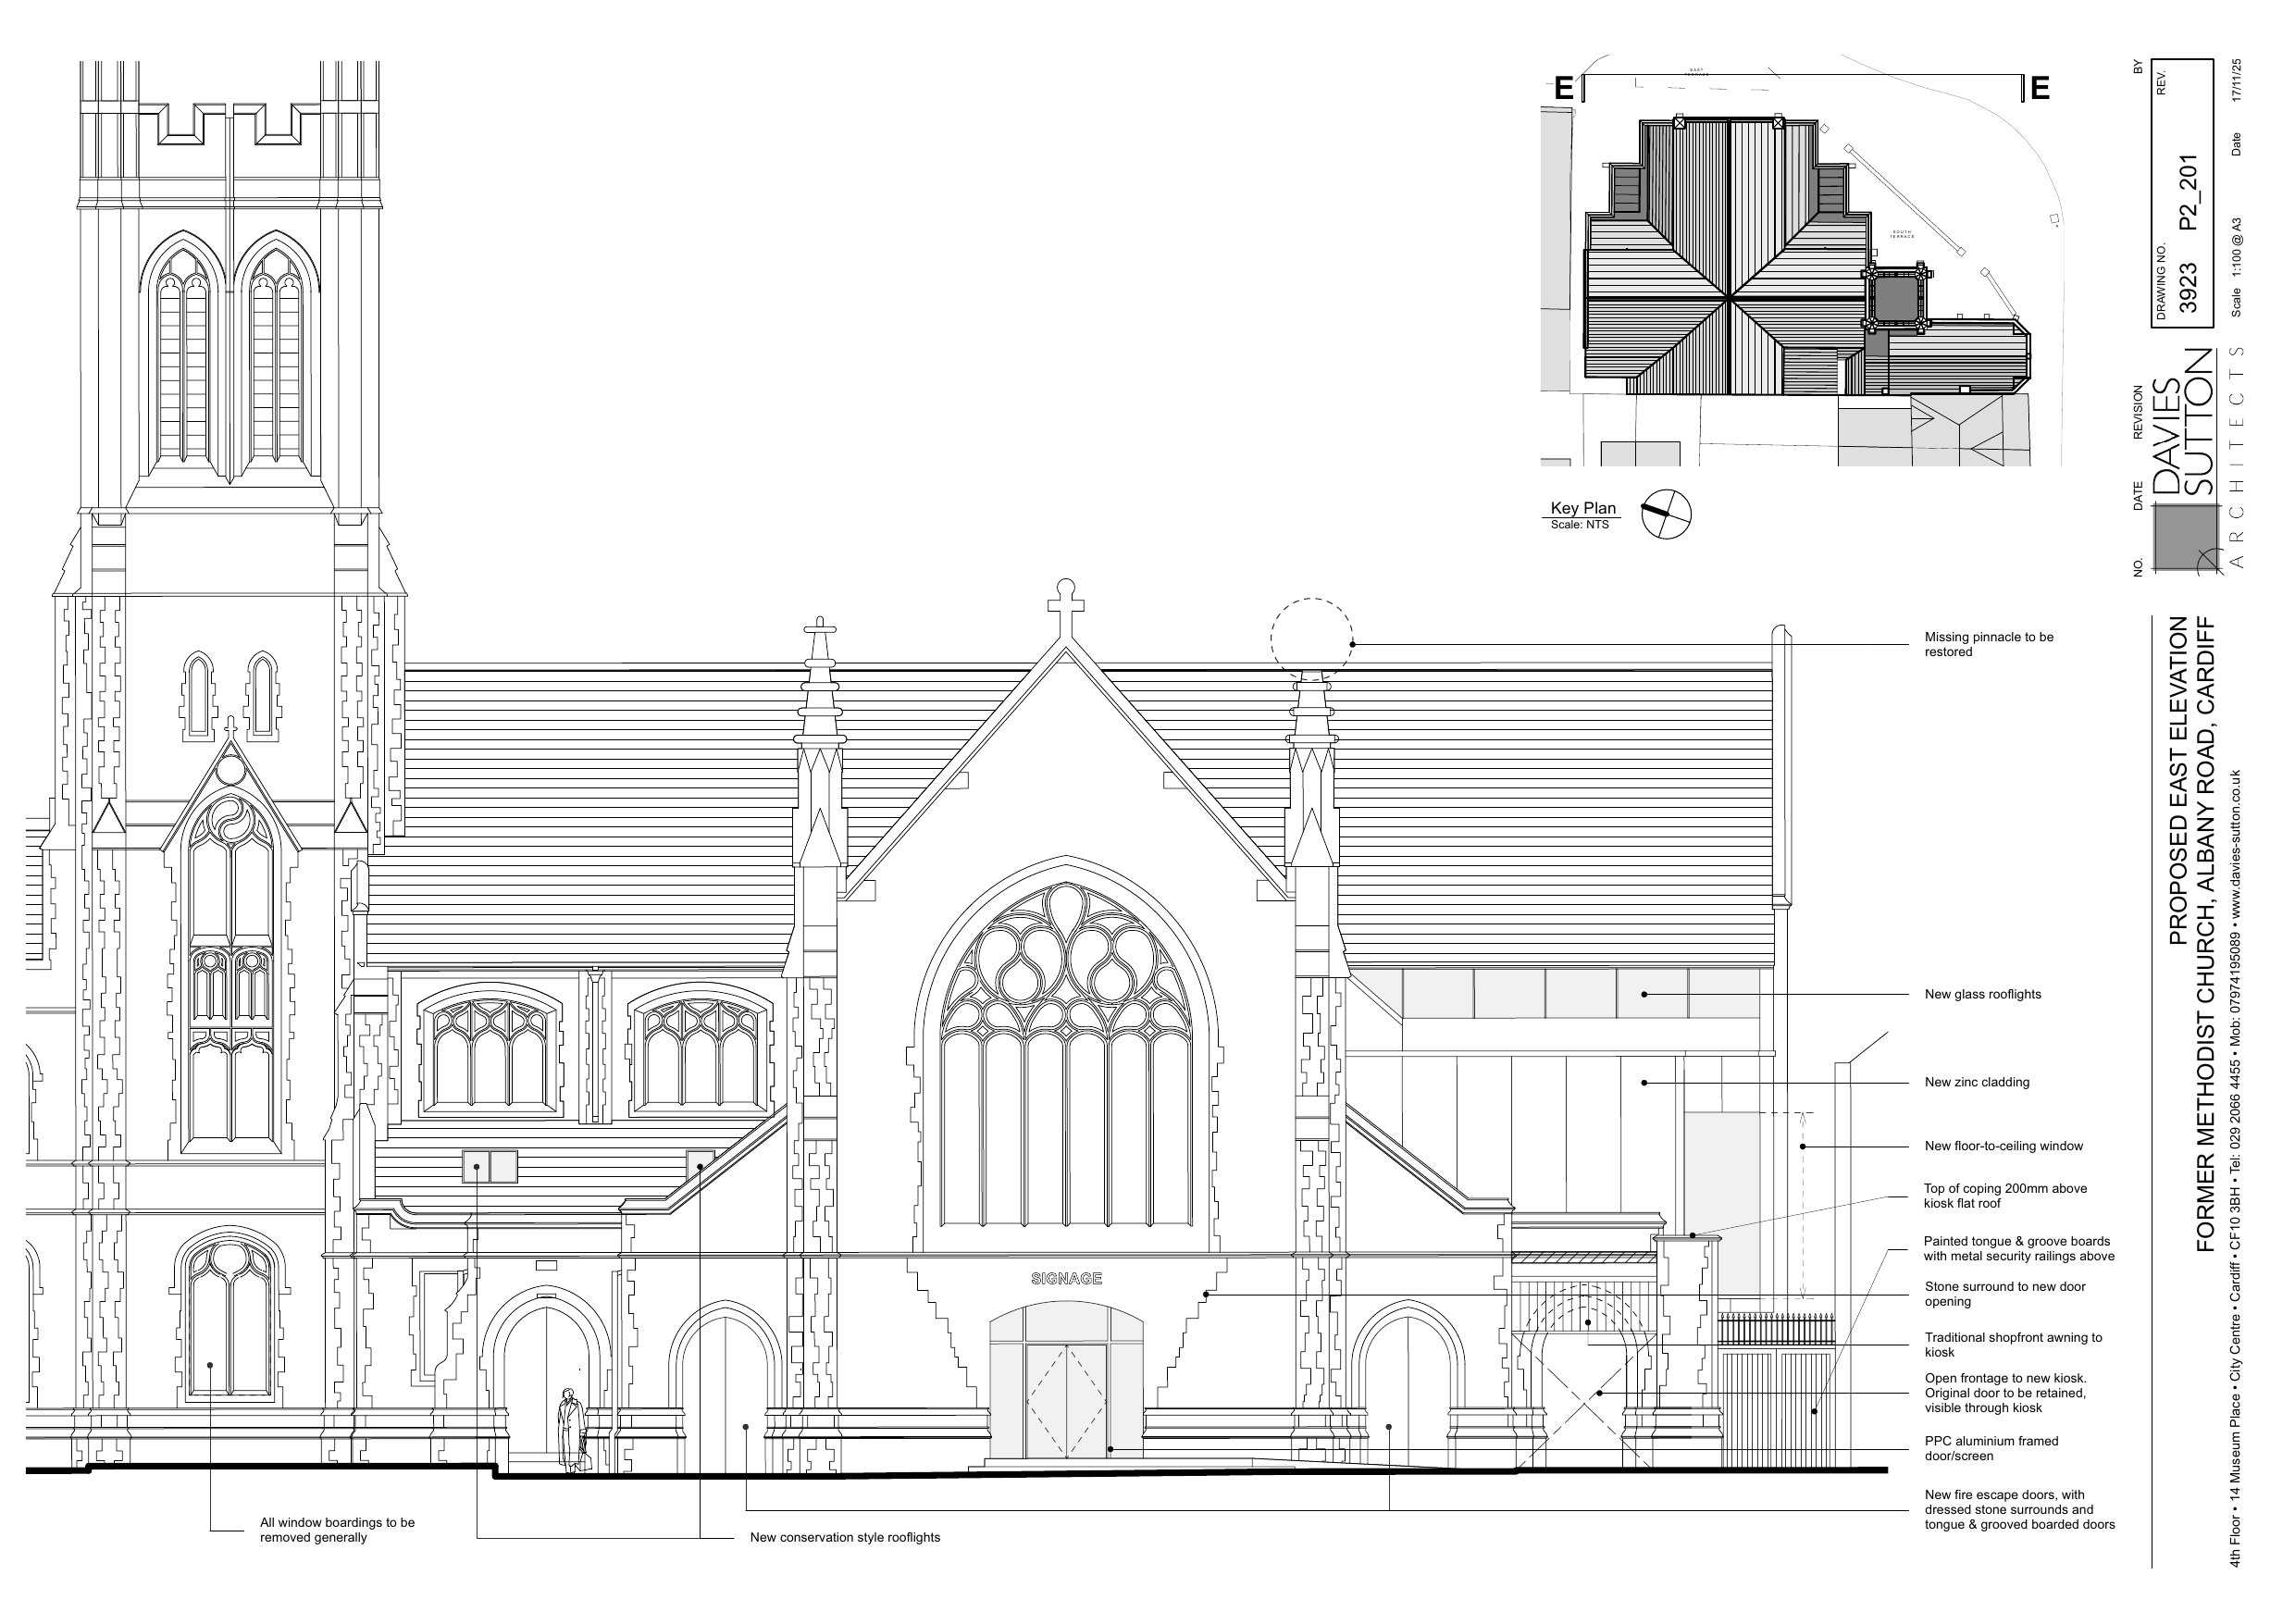Click the left E section marker
This screenshot has height=1624, width=2295.
coord(1563,89)
